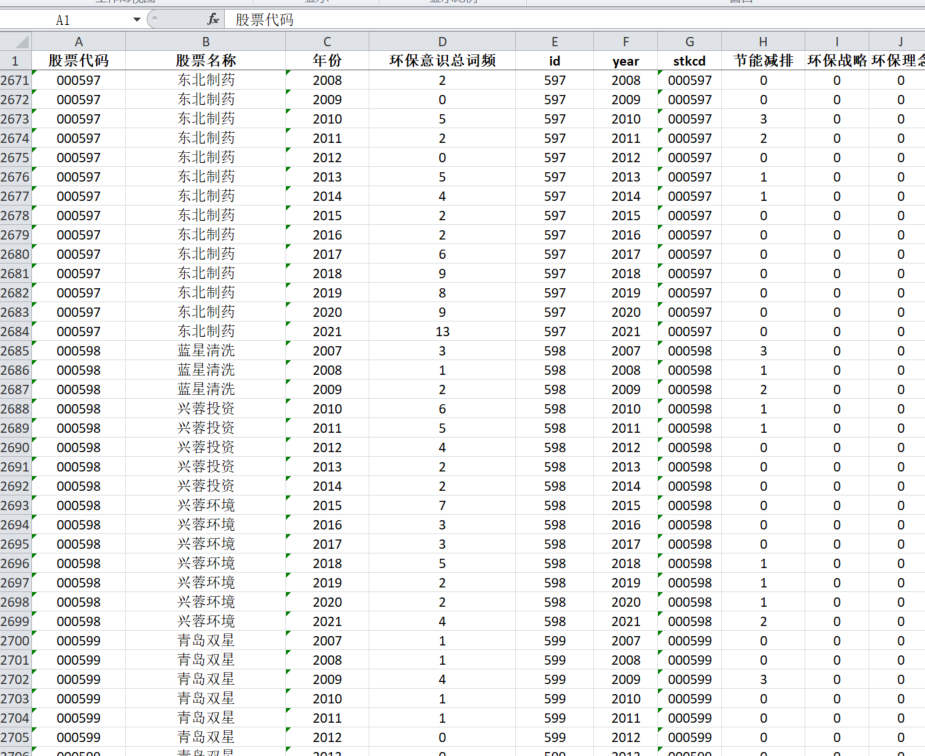Click the id header cell

(555, 61)
